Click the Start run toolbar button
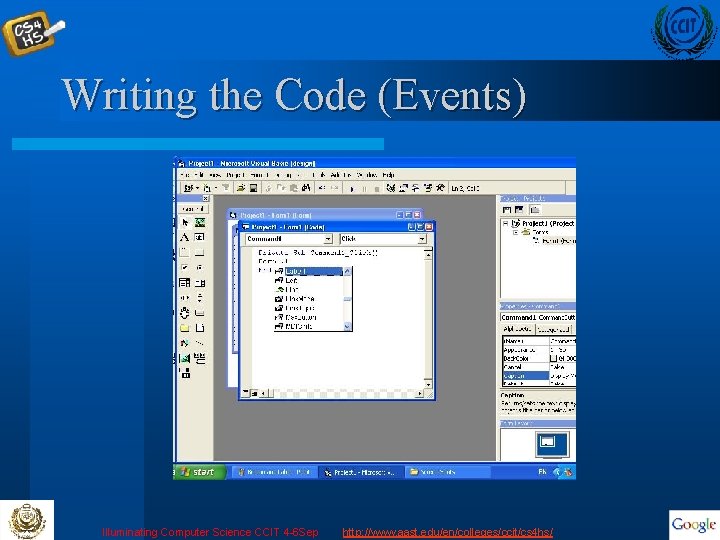 352,188
